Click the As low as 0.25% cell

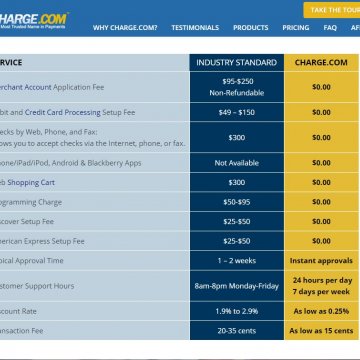[321, 311]
